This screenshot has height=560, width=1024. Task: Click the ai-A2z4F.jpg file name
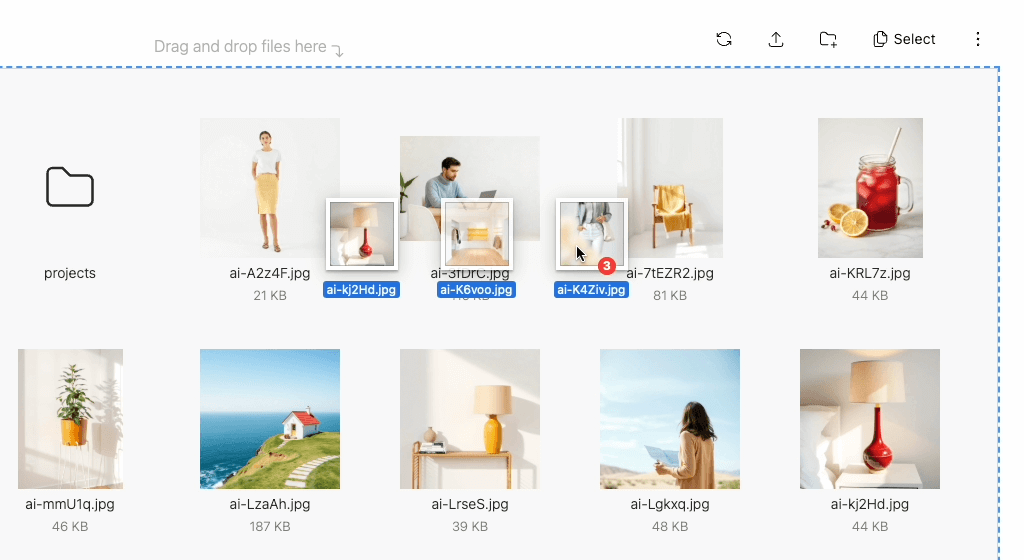click(270, 273)
